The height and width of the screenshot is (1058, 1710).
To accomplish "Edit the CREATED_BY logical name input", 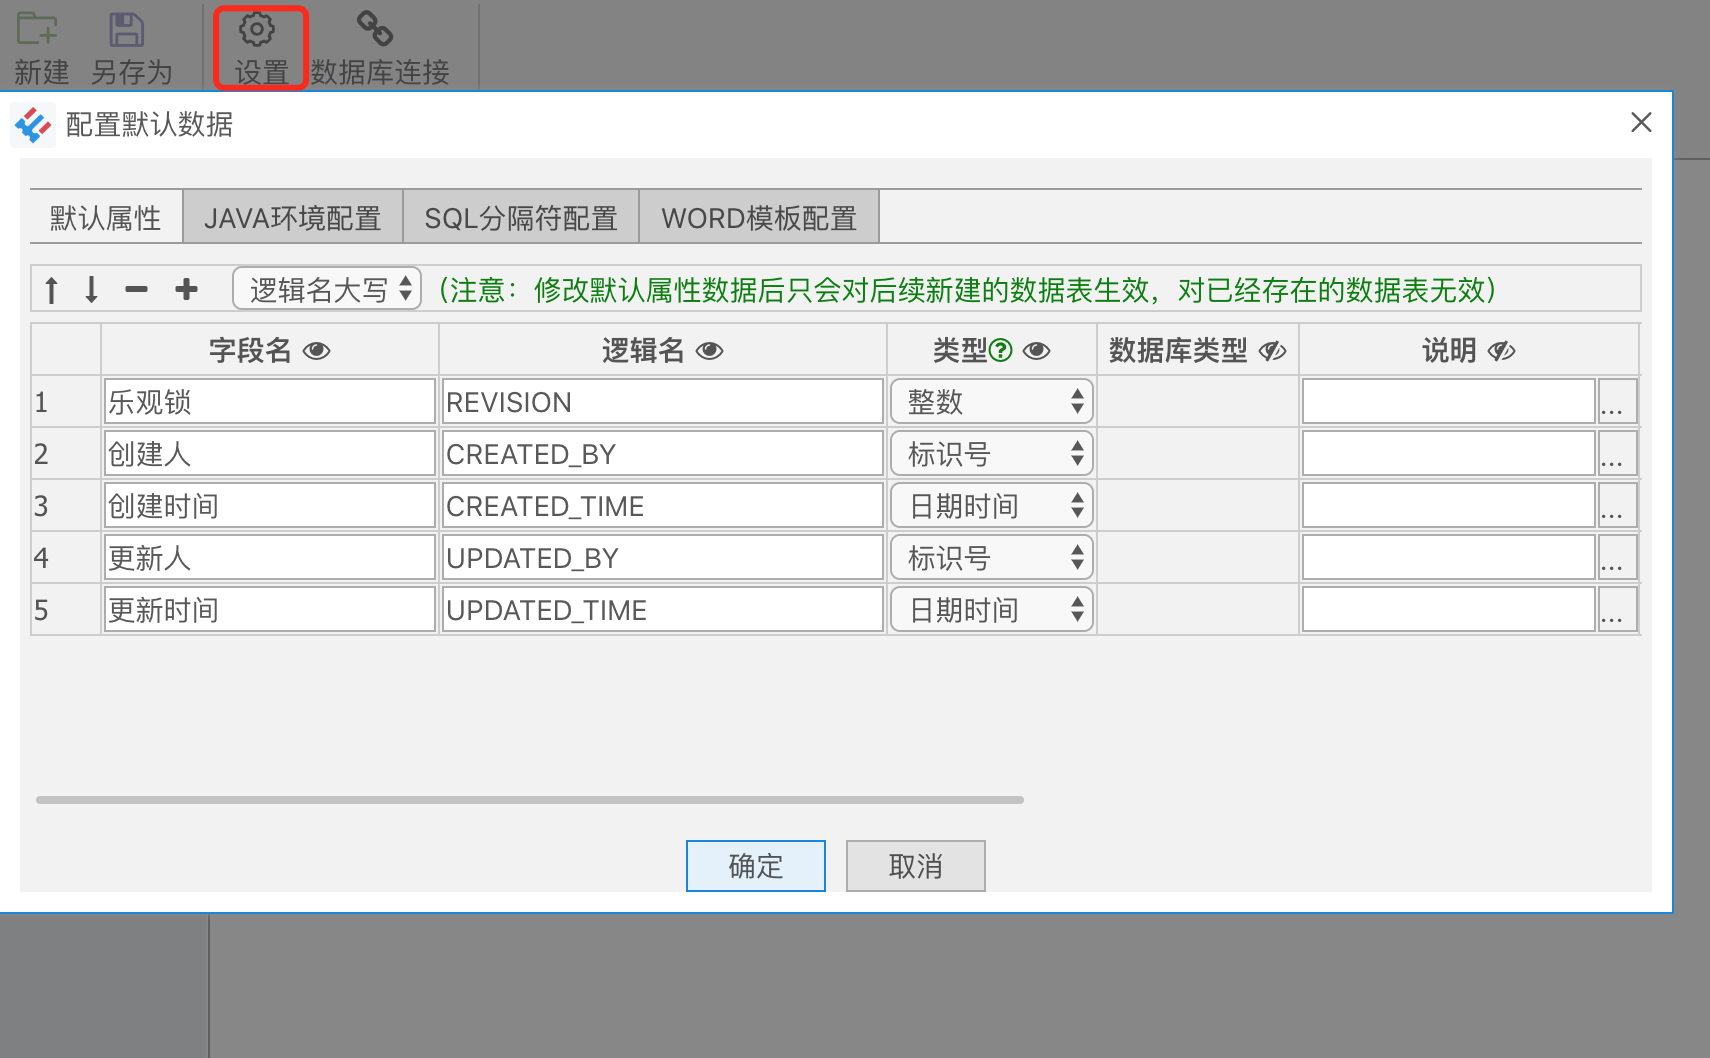I will point(663,454).
